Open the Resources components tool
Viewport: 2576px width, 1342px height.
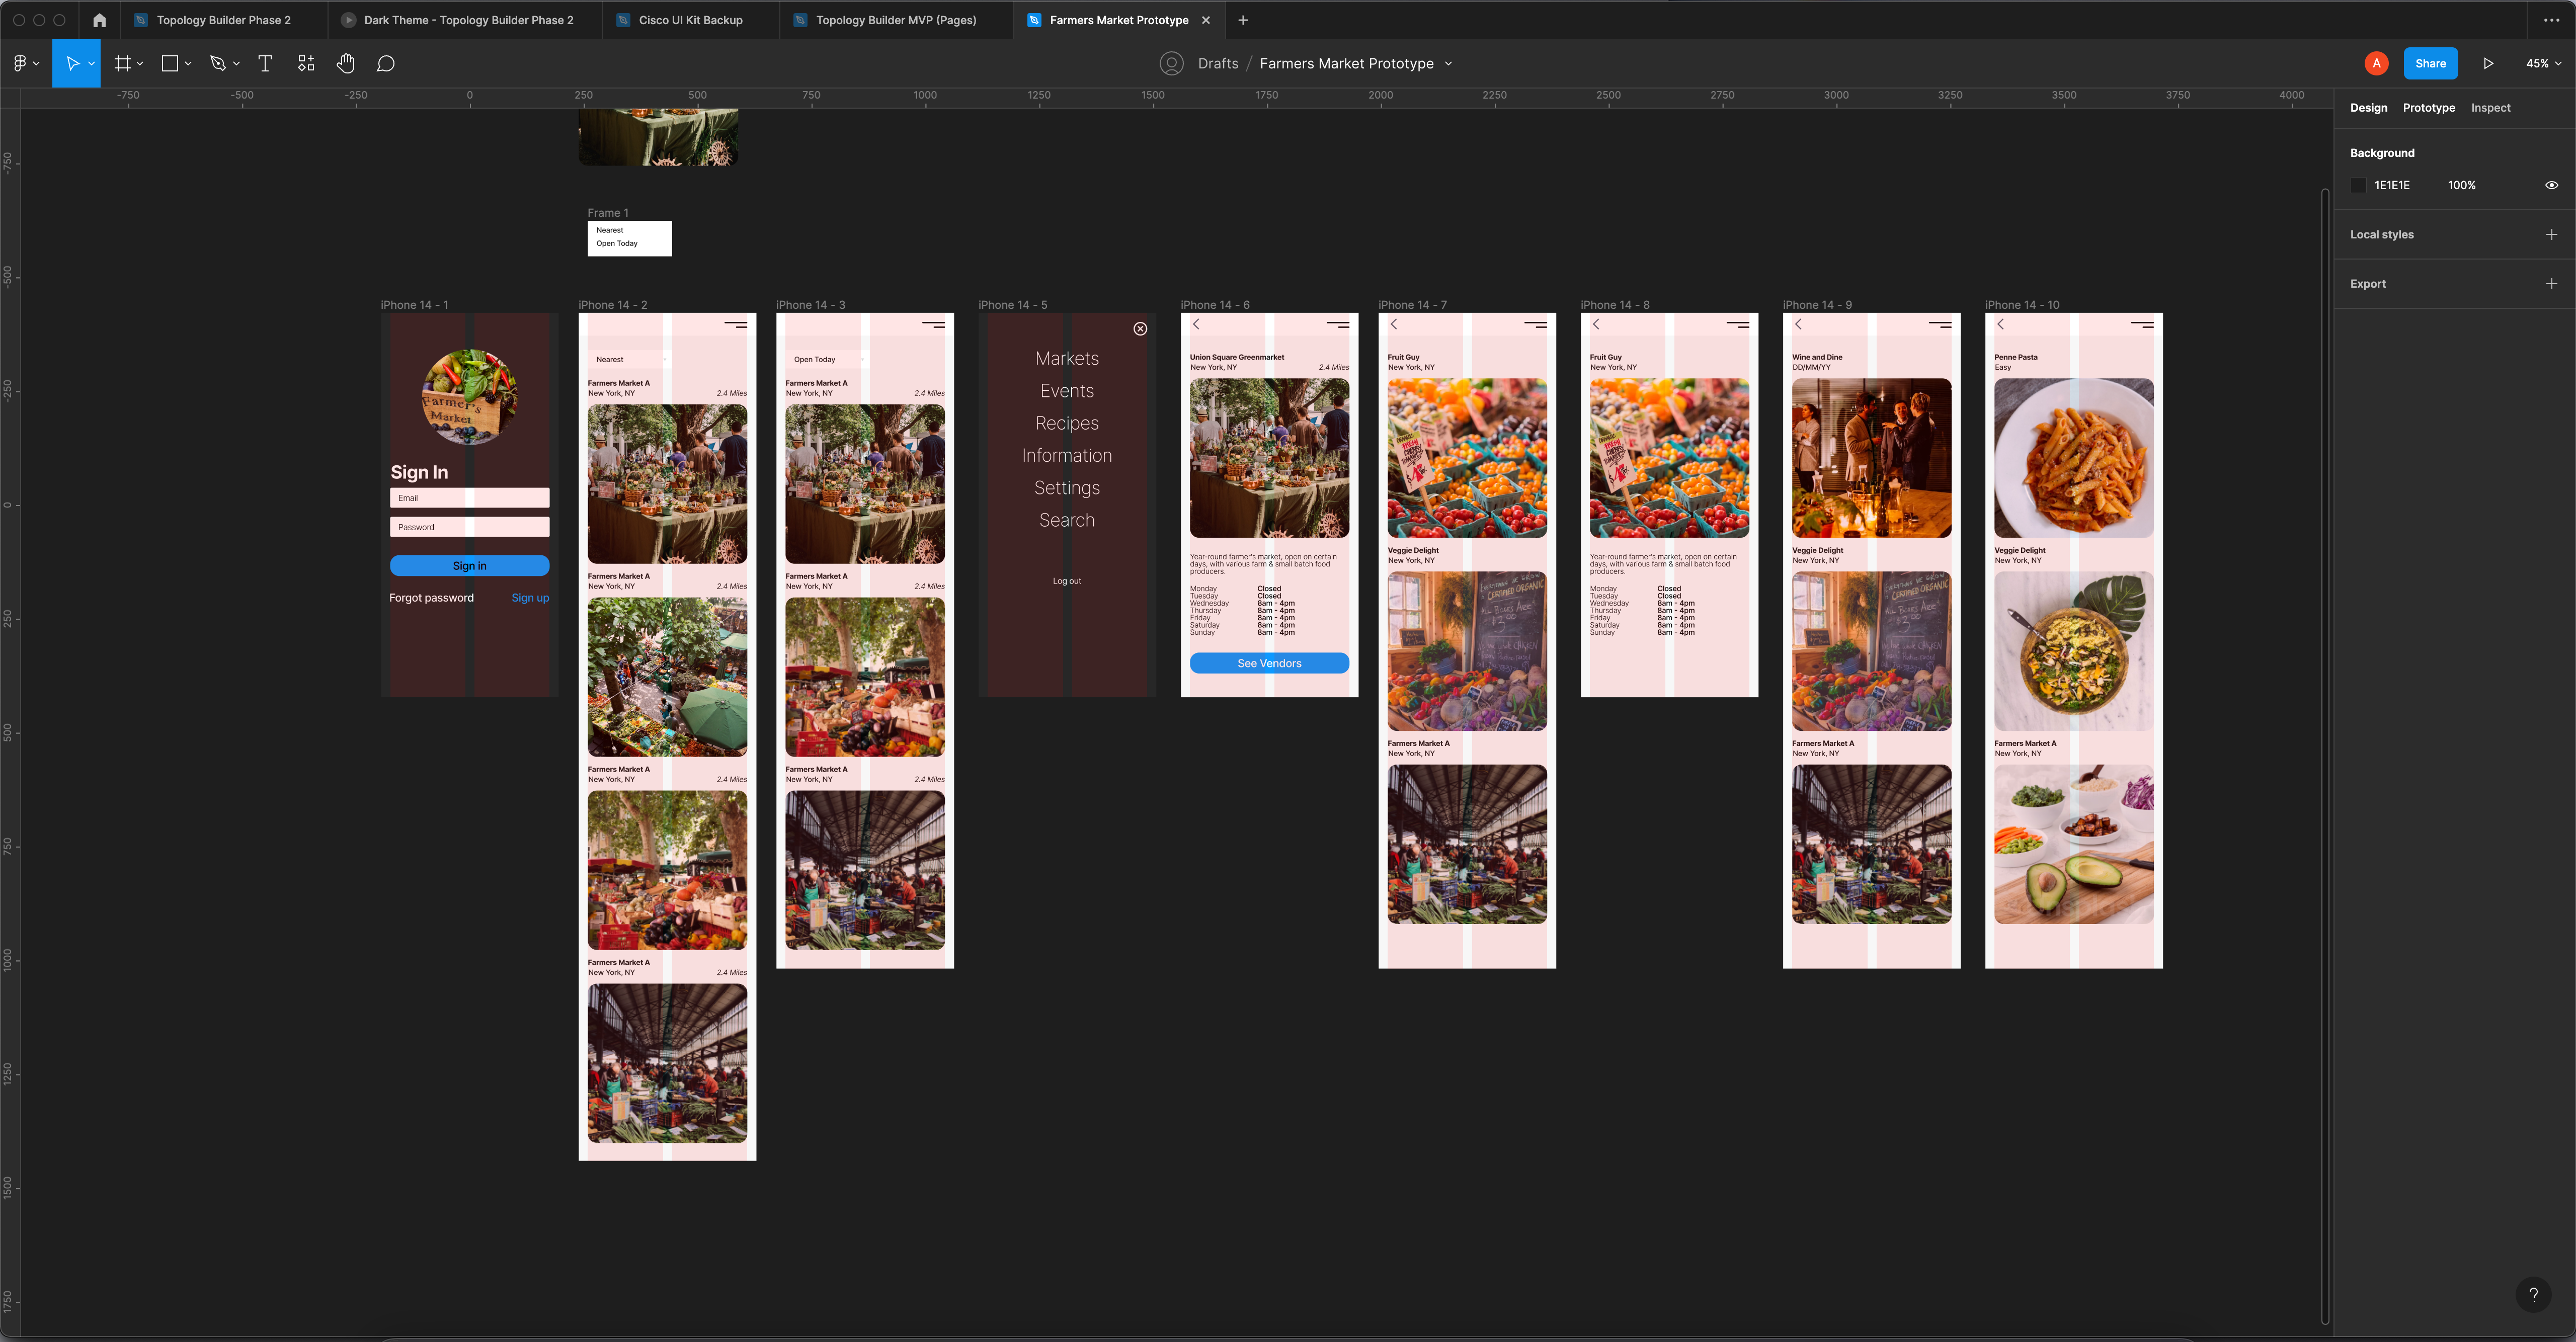(306, 63)
